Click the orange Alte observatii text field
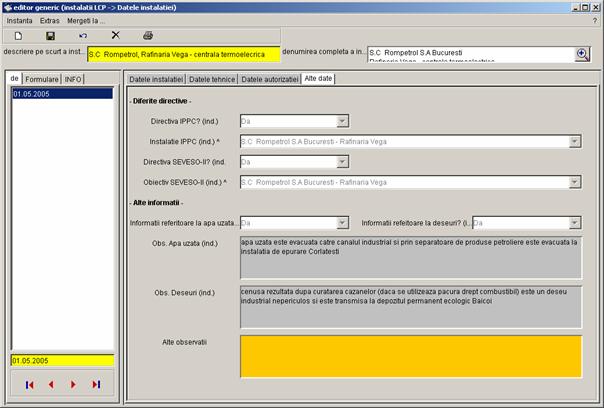The width and height of the screenshot is (604, 408). [x=410, y=356]
